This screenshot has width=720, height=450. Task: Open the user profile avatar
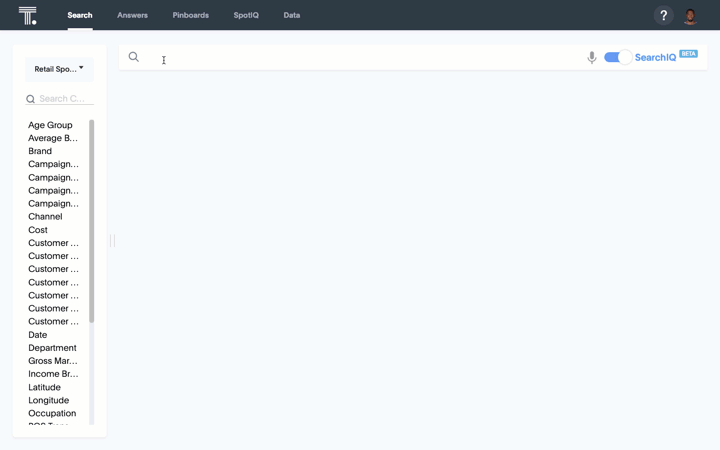pyautogui.click(x=690, y=16)
